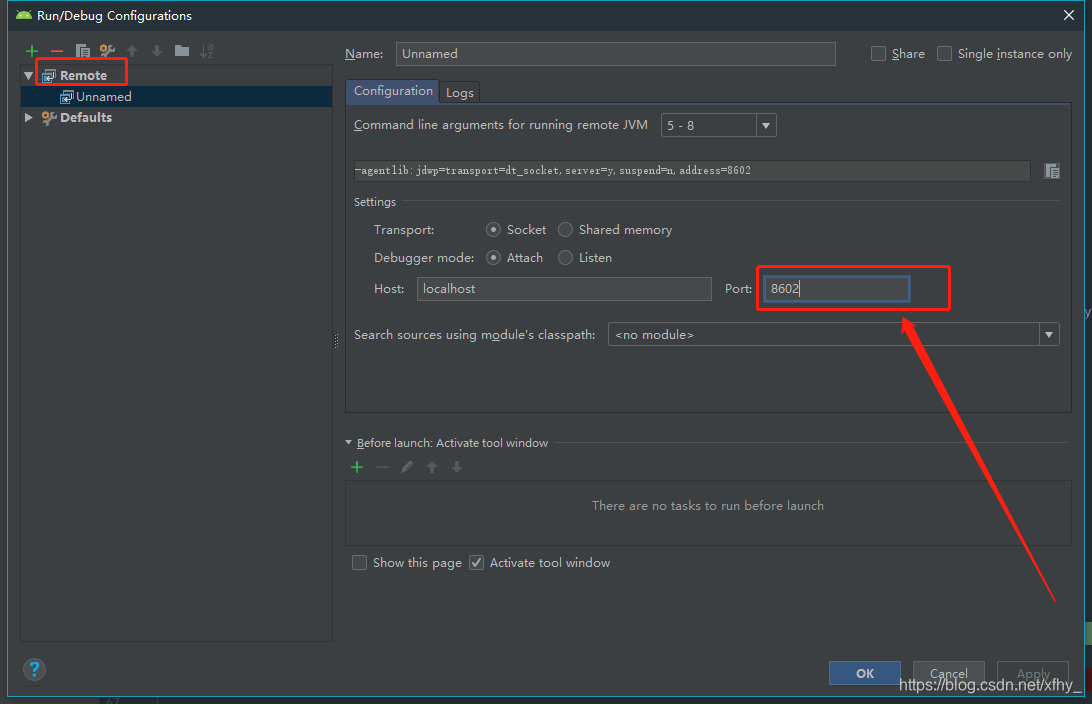The height and width of the screenshot is (704, 1092).
Task: Move before-launch task down
Action: (457, 467)
